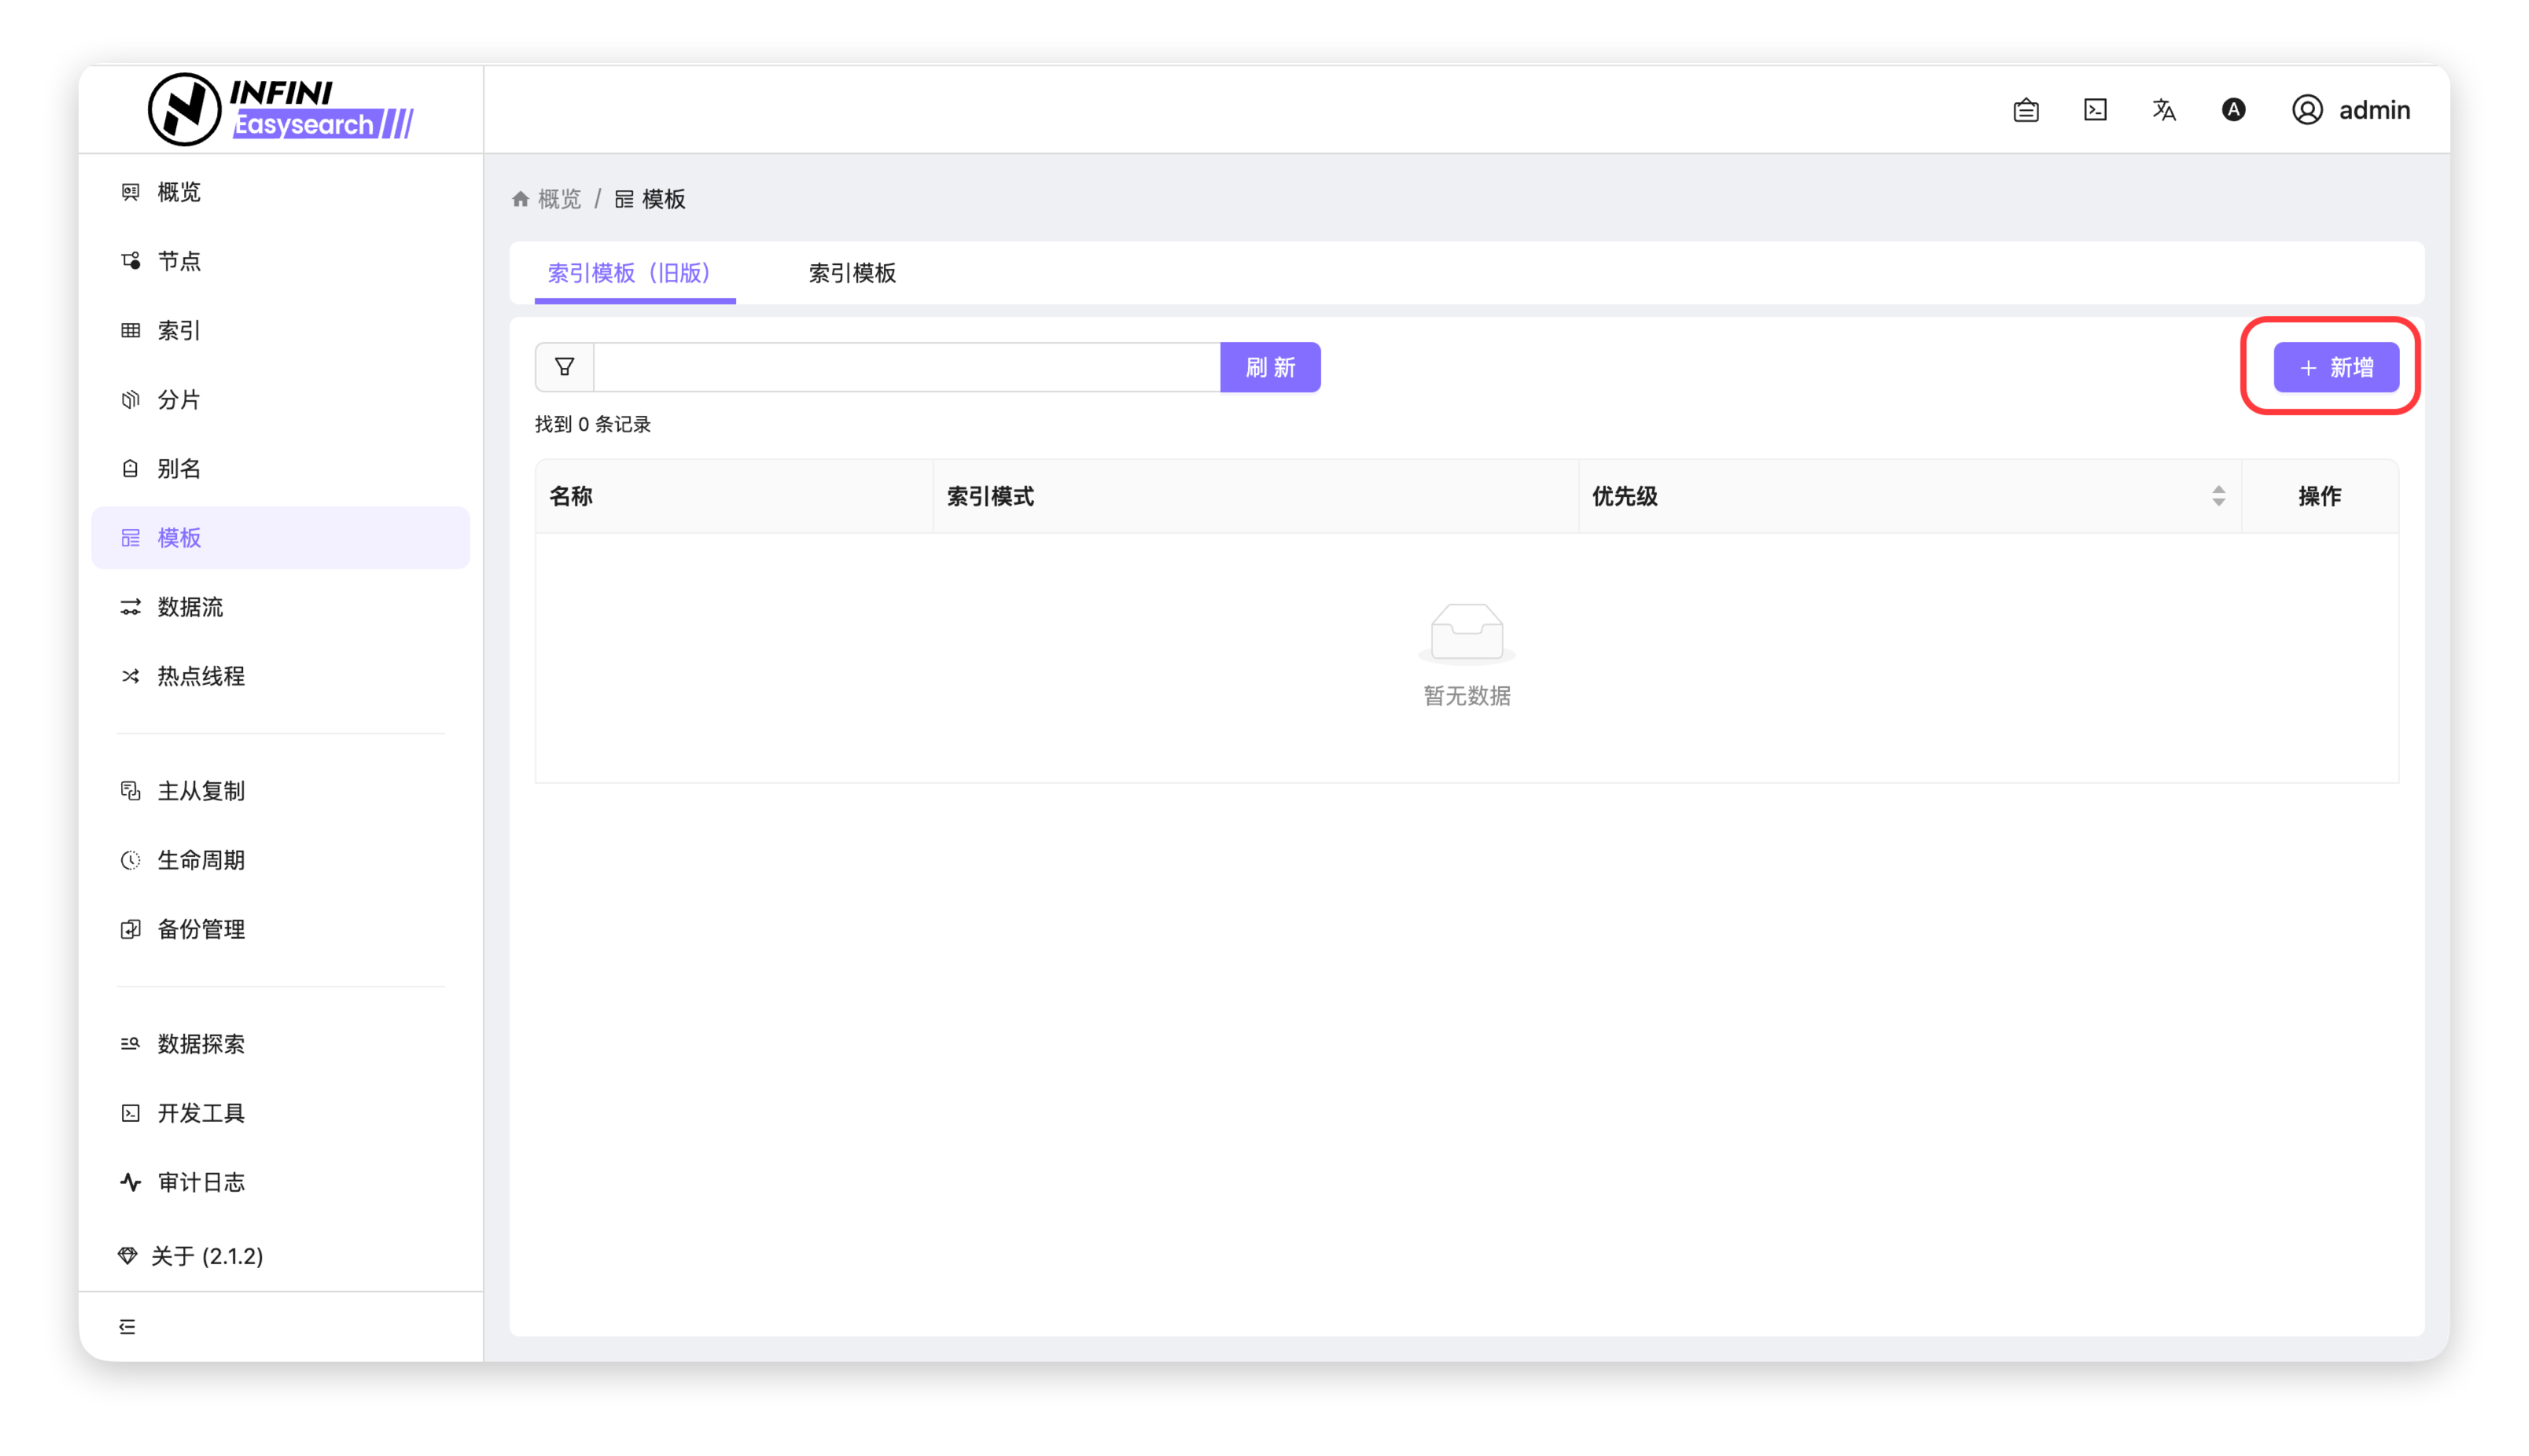Image resolution: width=2529 pixels, height=1456 pixels.
Task: Sort table by 优先级 column arrows
Action: click(x=2218, y=496)
